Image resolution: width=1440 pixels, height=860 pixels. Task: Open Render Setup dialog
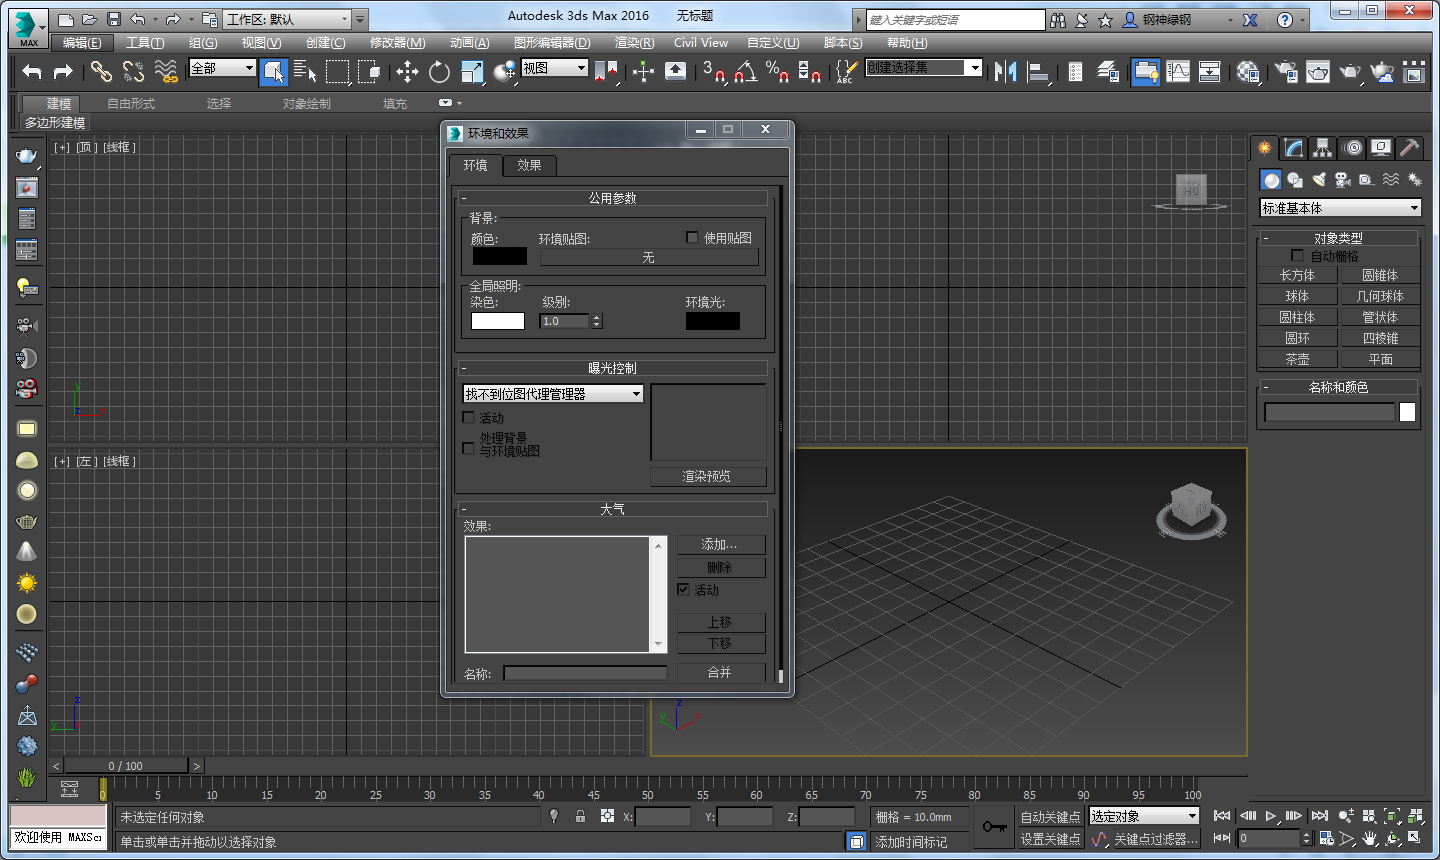coord(1286,71)
